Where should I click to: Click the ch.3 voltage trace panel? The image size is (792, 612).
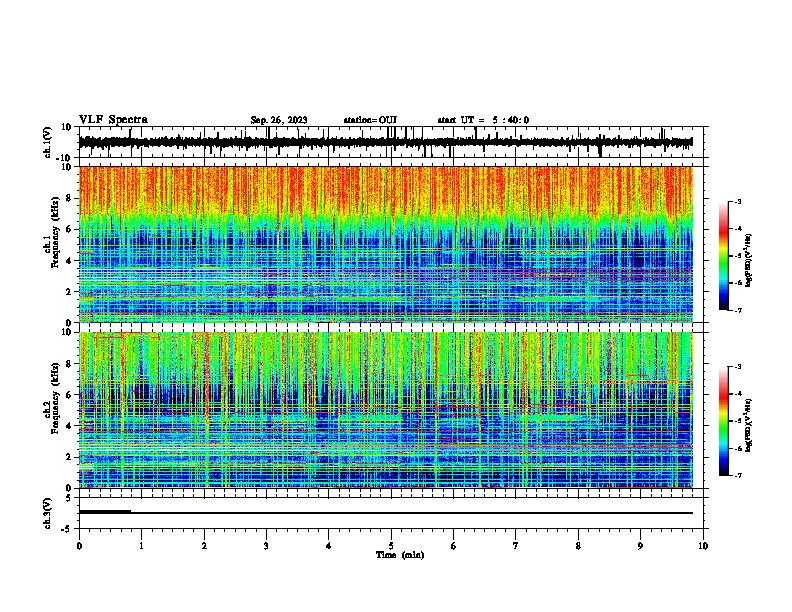click(391, 513)
